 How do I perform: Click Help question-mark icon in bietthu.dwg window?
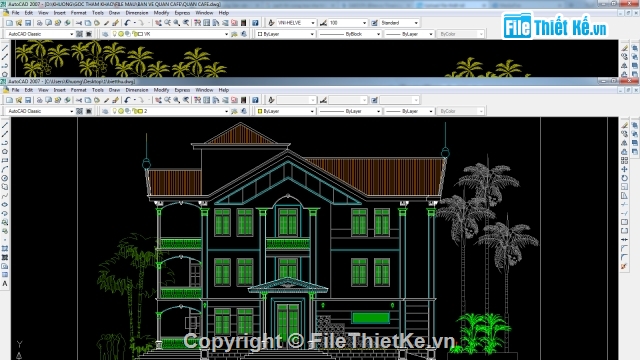[255, 100]
